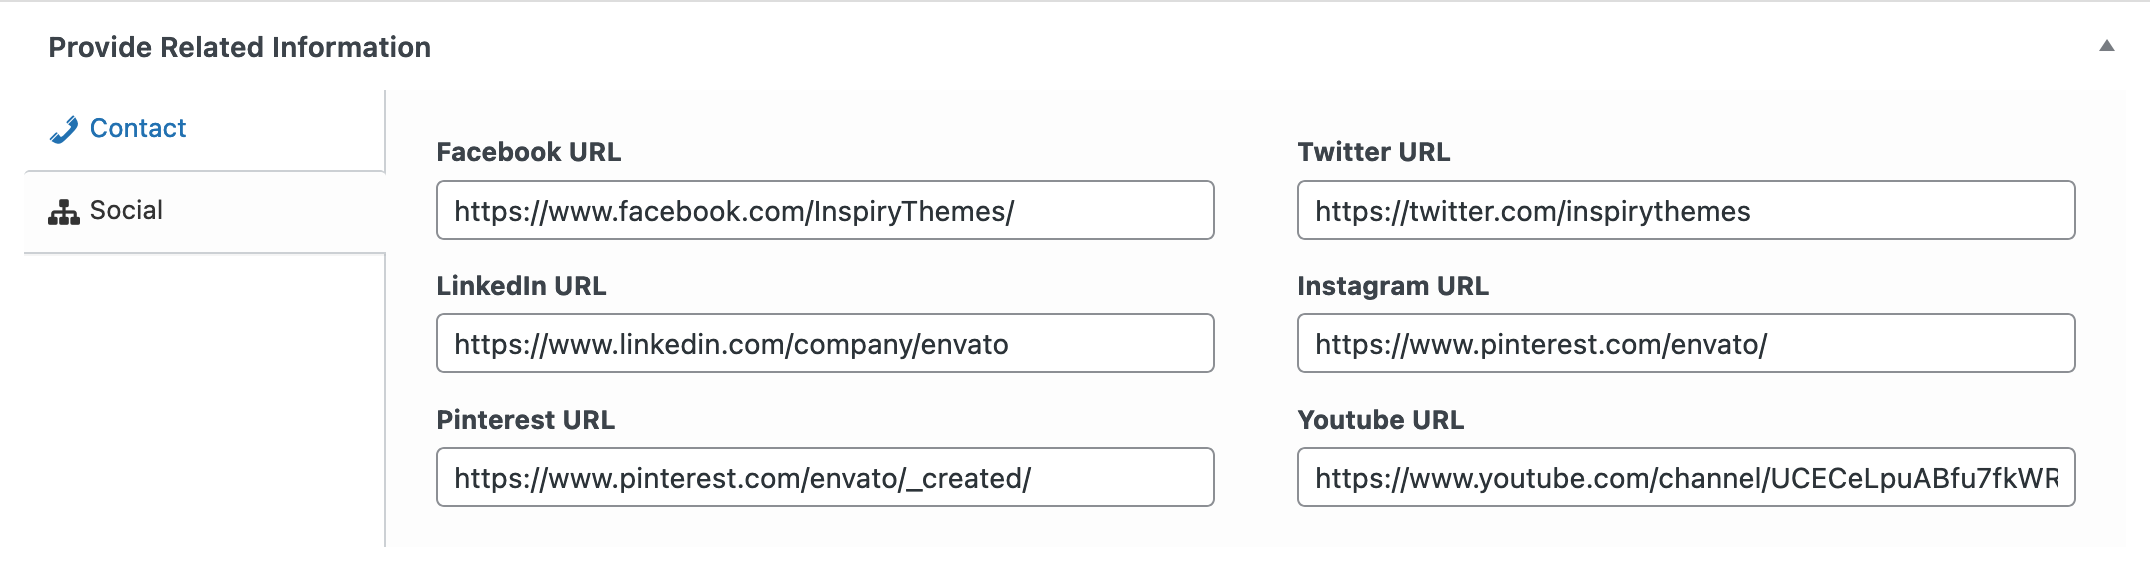Click the youtube.com/channel address text

click(x=1686, y=478)
